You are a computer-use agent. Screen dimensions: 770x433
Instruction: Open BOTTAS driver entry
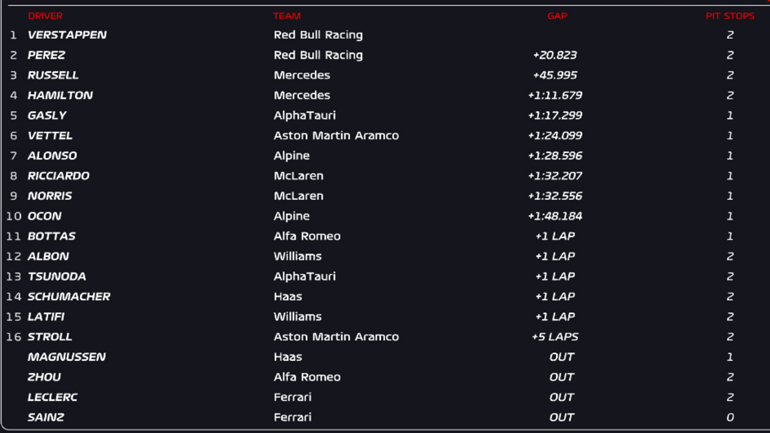tap(52, 236)
